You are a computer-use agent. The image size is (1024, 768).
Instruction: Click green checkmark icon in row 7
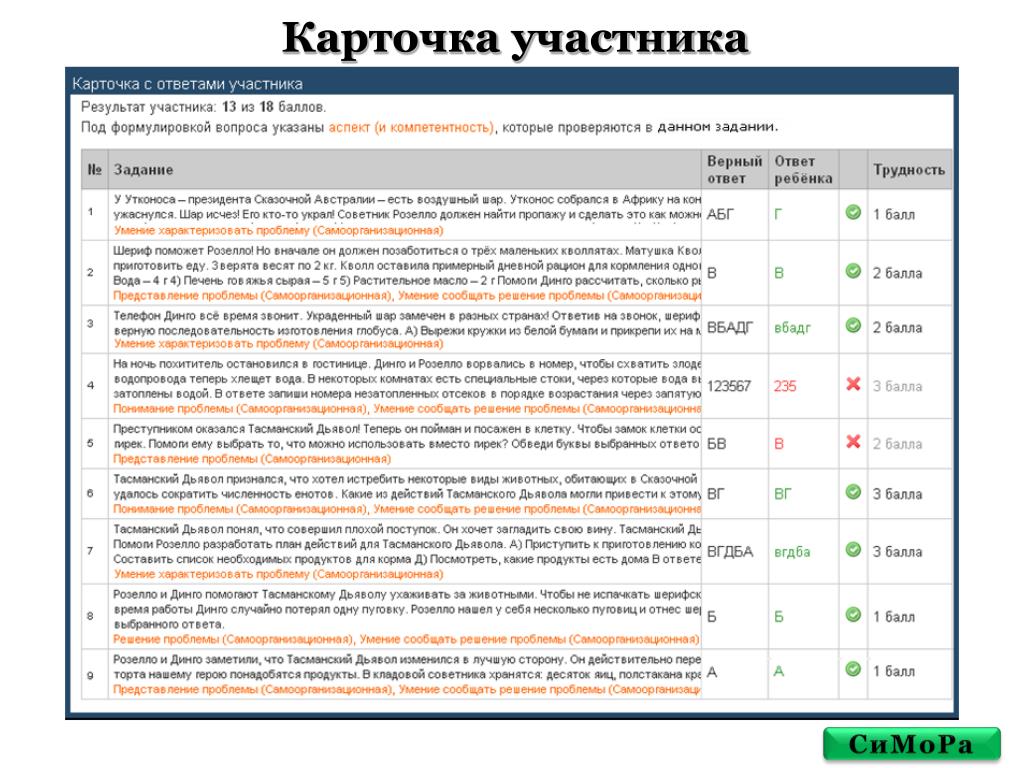(853, 549)
